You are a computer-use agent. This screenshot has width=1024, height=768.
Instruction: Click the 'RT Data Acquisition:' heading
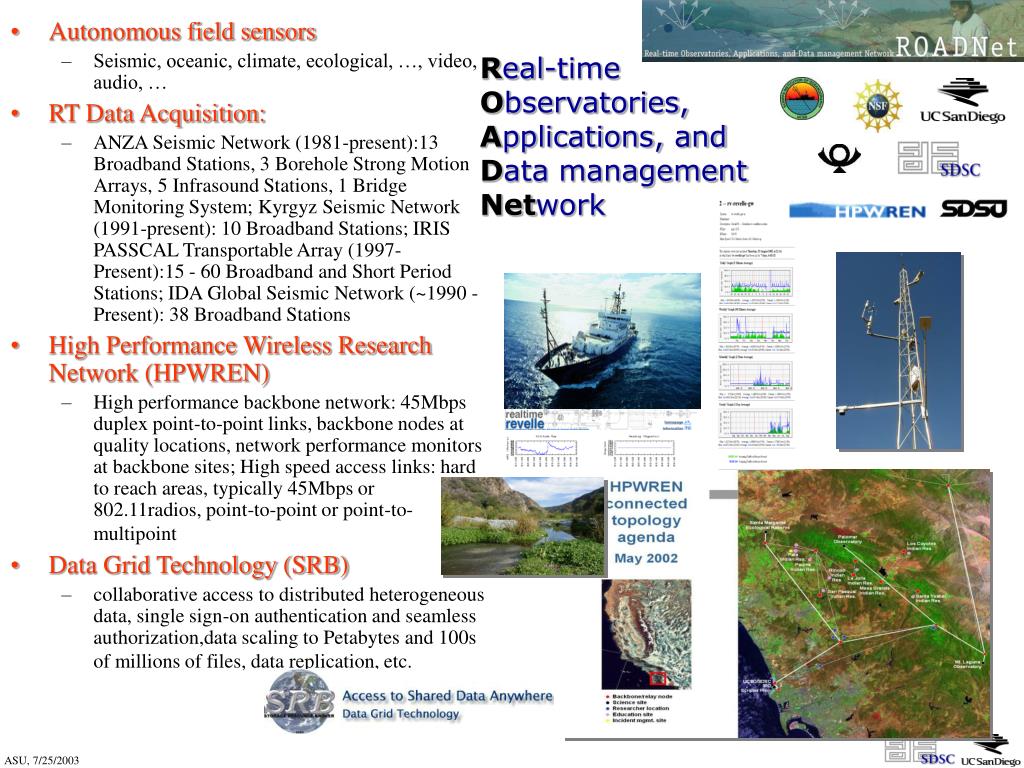(157, 113)
